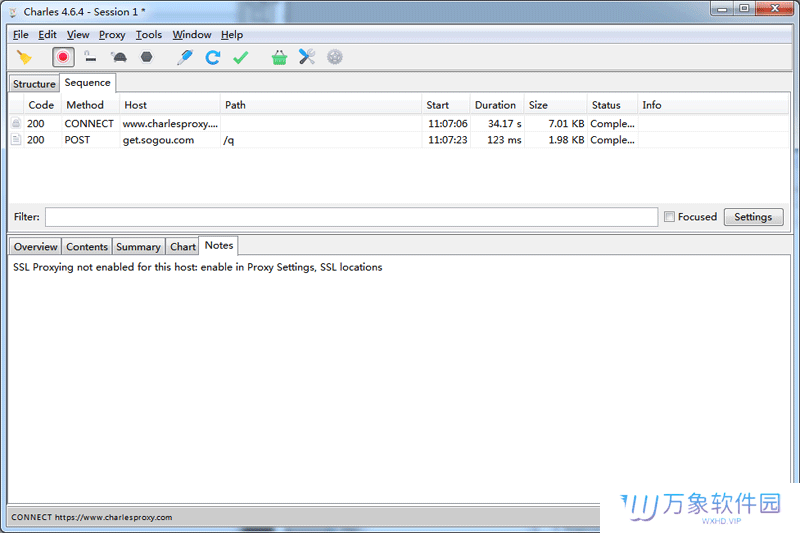The image size is (800, 533).
Task: Select the Sequence tab
Action: click(87, 83)
